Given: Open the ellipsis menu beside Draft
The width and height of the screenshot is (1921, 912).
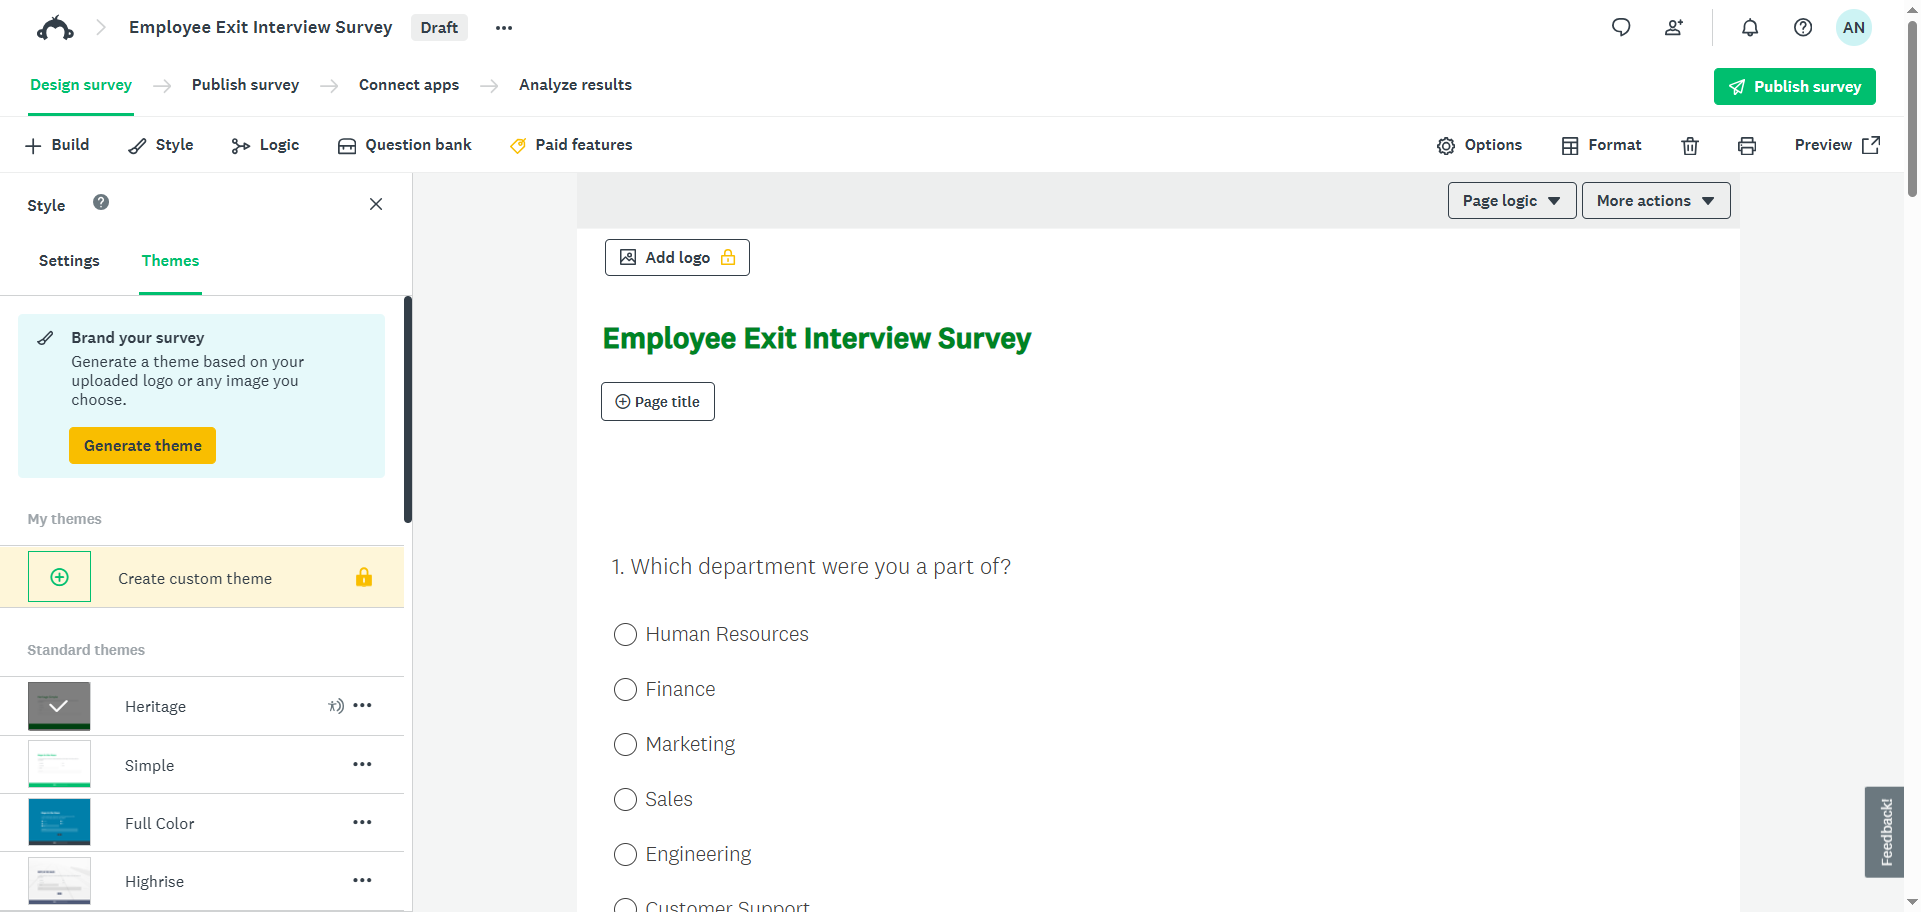Looking at the screenshot, I should tap(504, 28).
